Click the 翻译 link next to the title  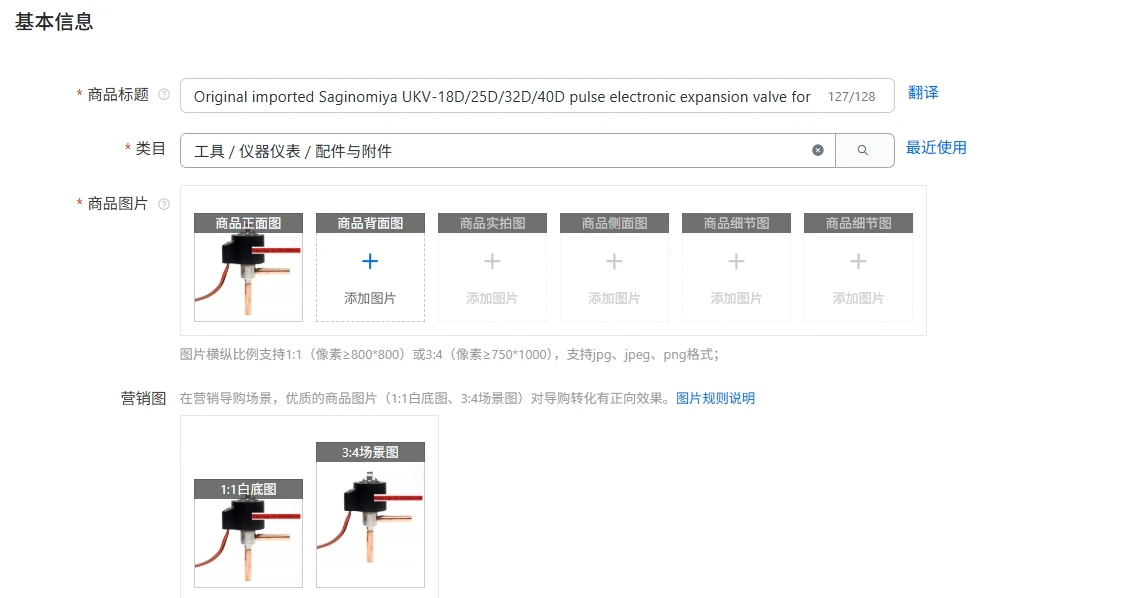click(x=923, y=93)
